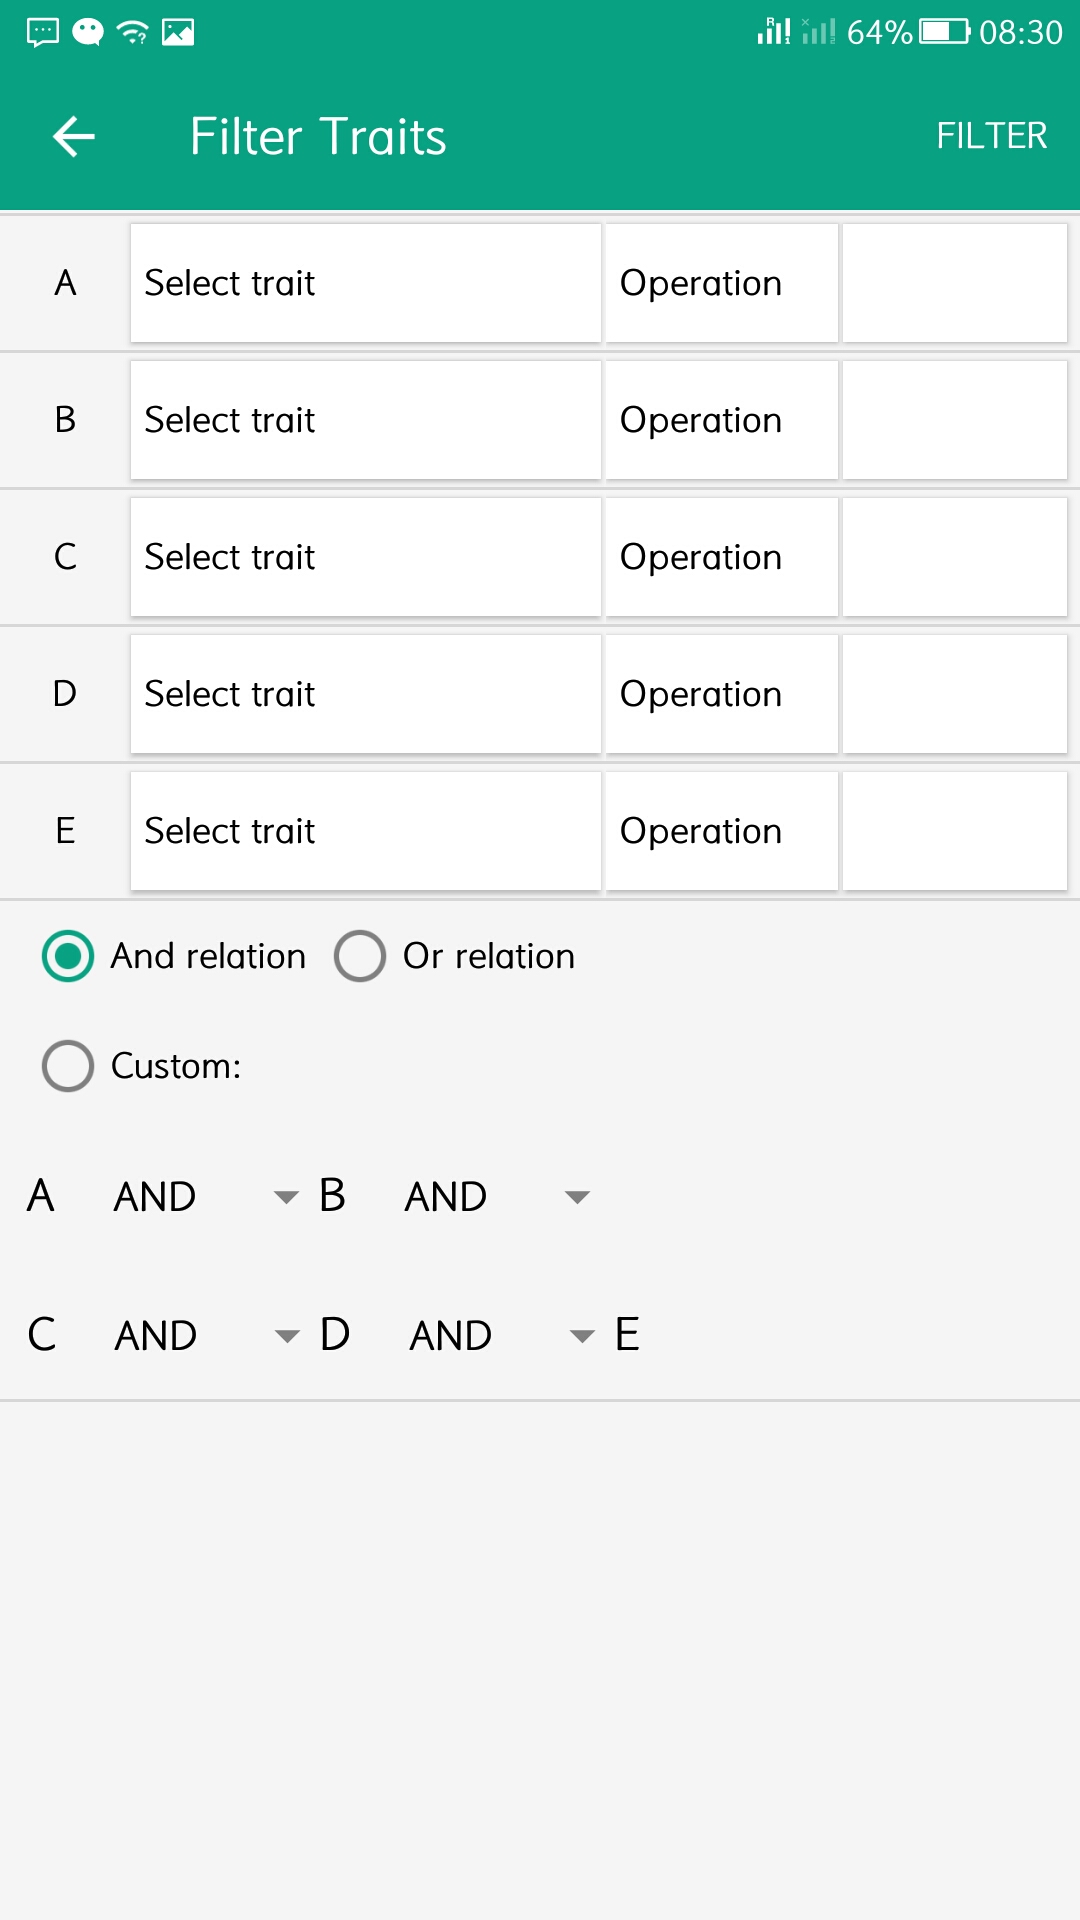1080x1920 pixels.
Task: Click the value field in row D
Action: click(x=954, y=694)
